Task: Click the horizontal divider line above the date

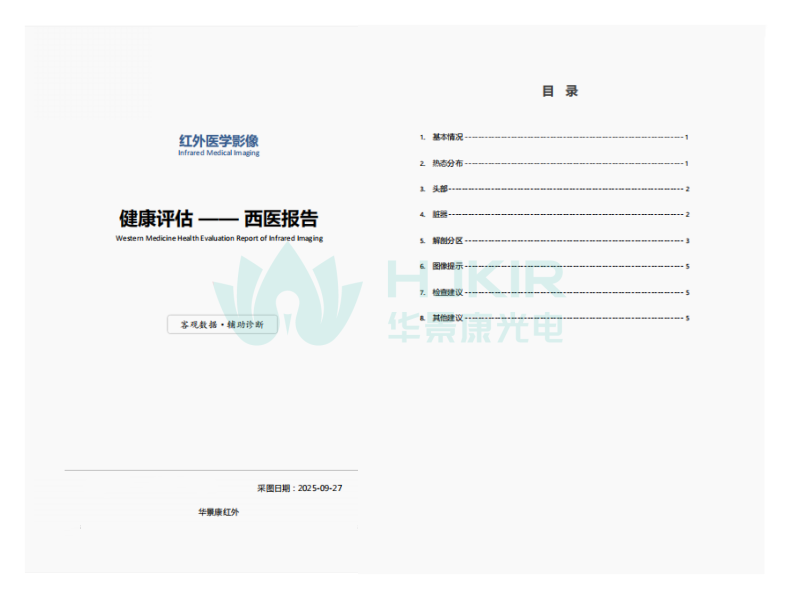Action: click(210, 470)
